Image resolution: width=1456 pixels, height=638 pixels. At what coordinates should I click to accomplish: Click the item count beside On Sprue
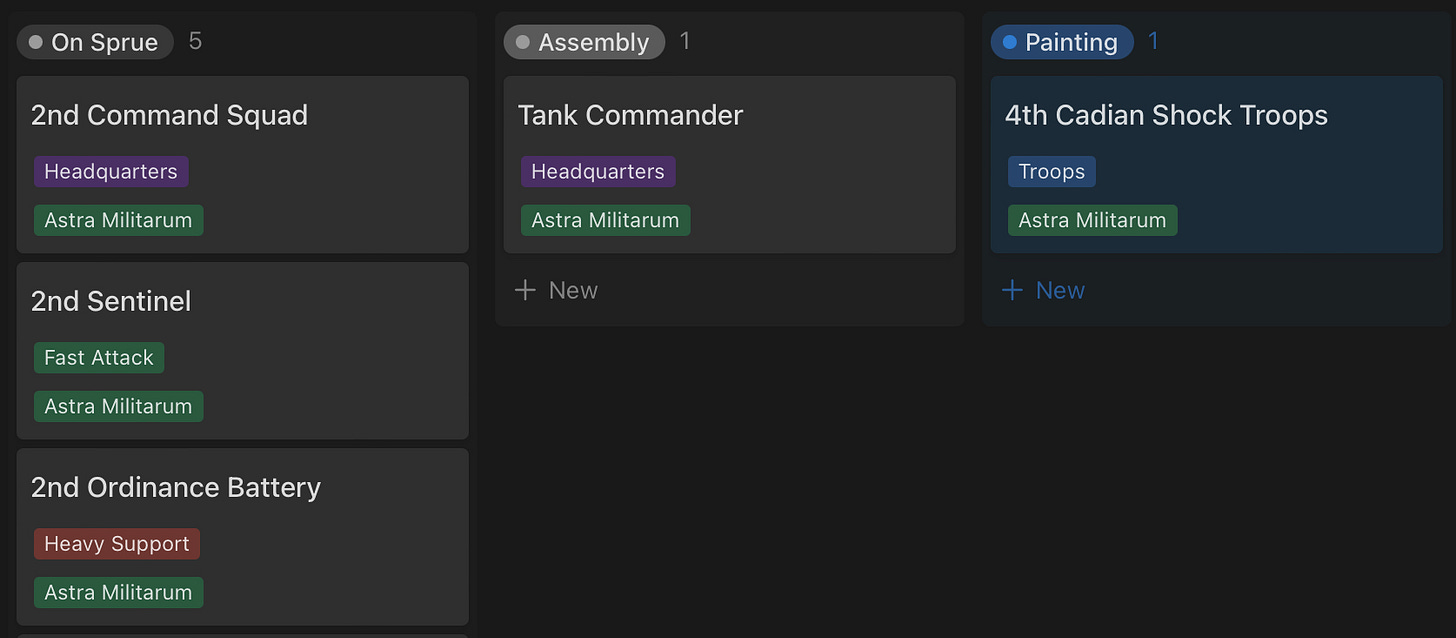pos(195,41)
